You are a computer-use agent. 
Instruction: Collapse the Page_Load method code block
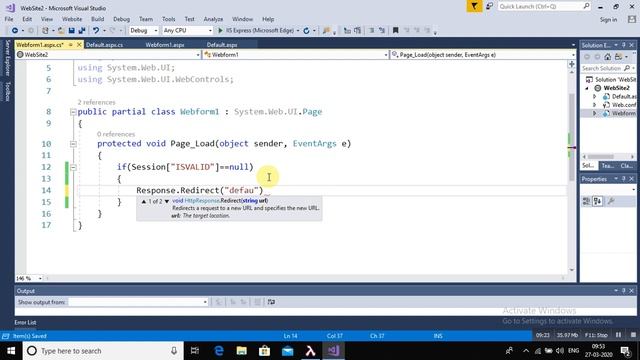[73, 144]
